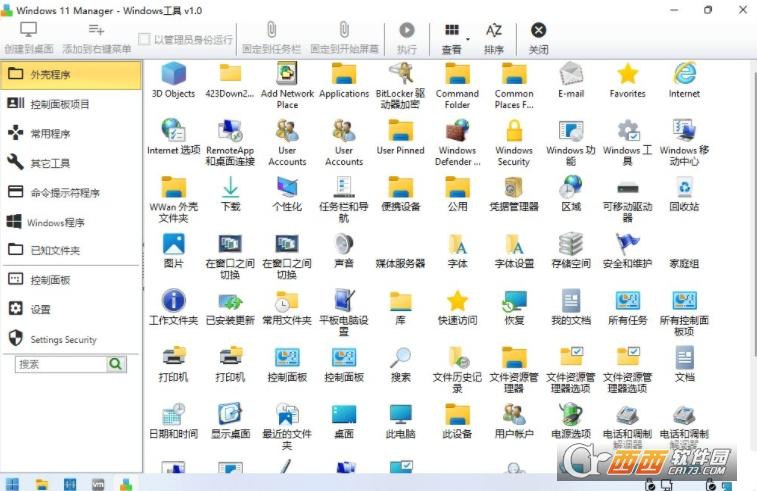The width and height of the screenshot is (757, 491).
Task: Switch to Windows程序 category
Action: (x=71, y=222)
